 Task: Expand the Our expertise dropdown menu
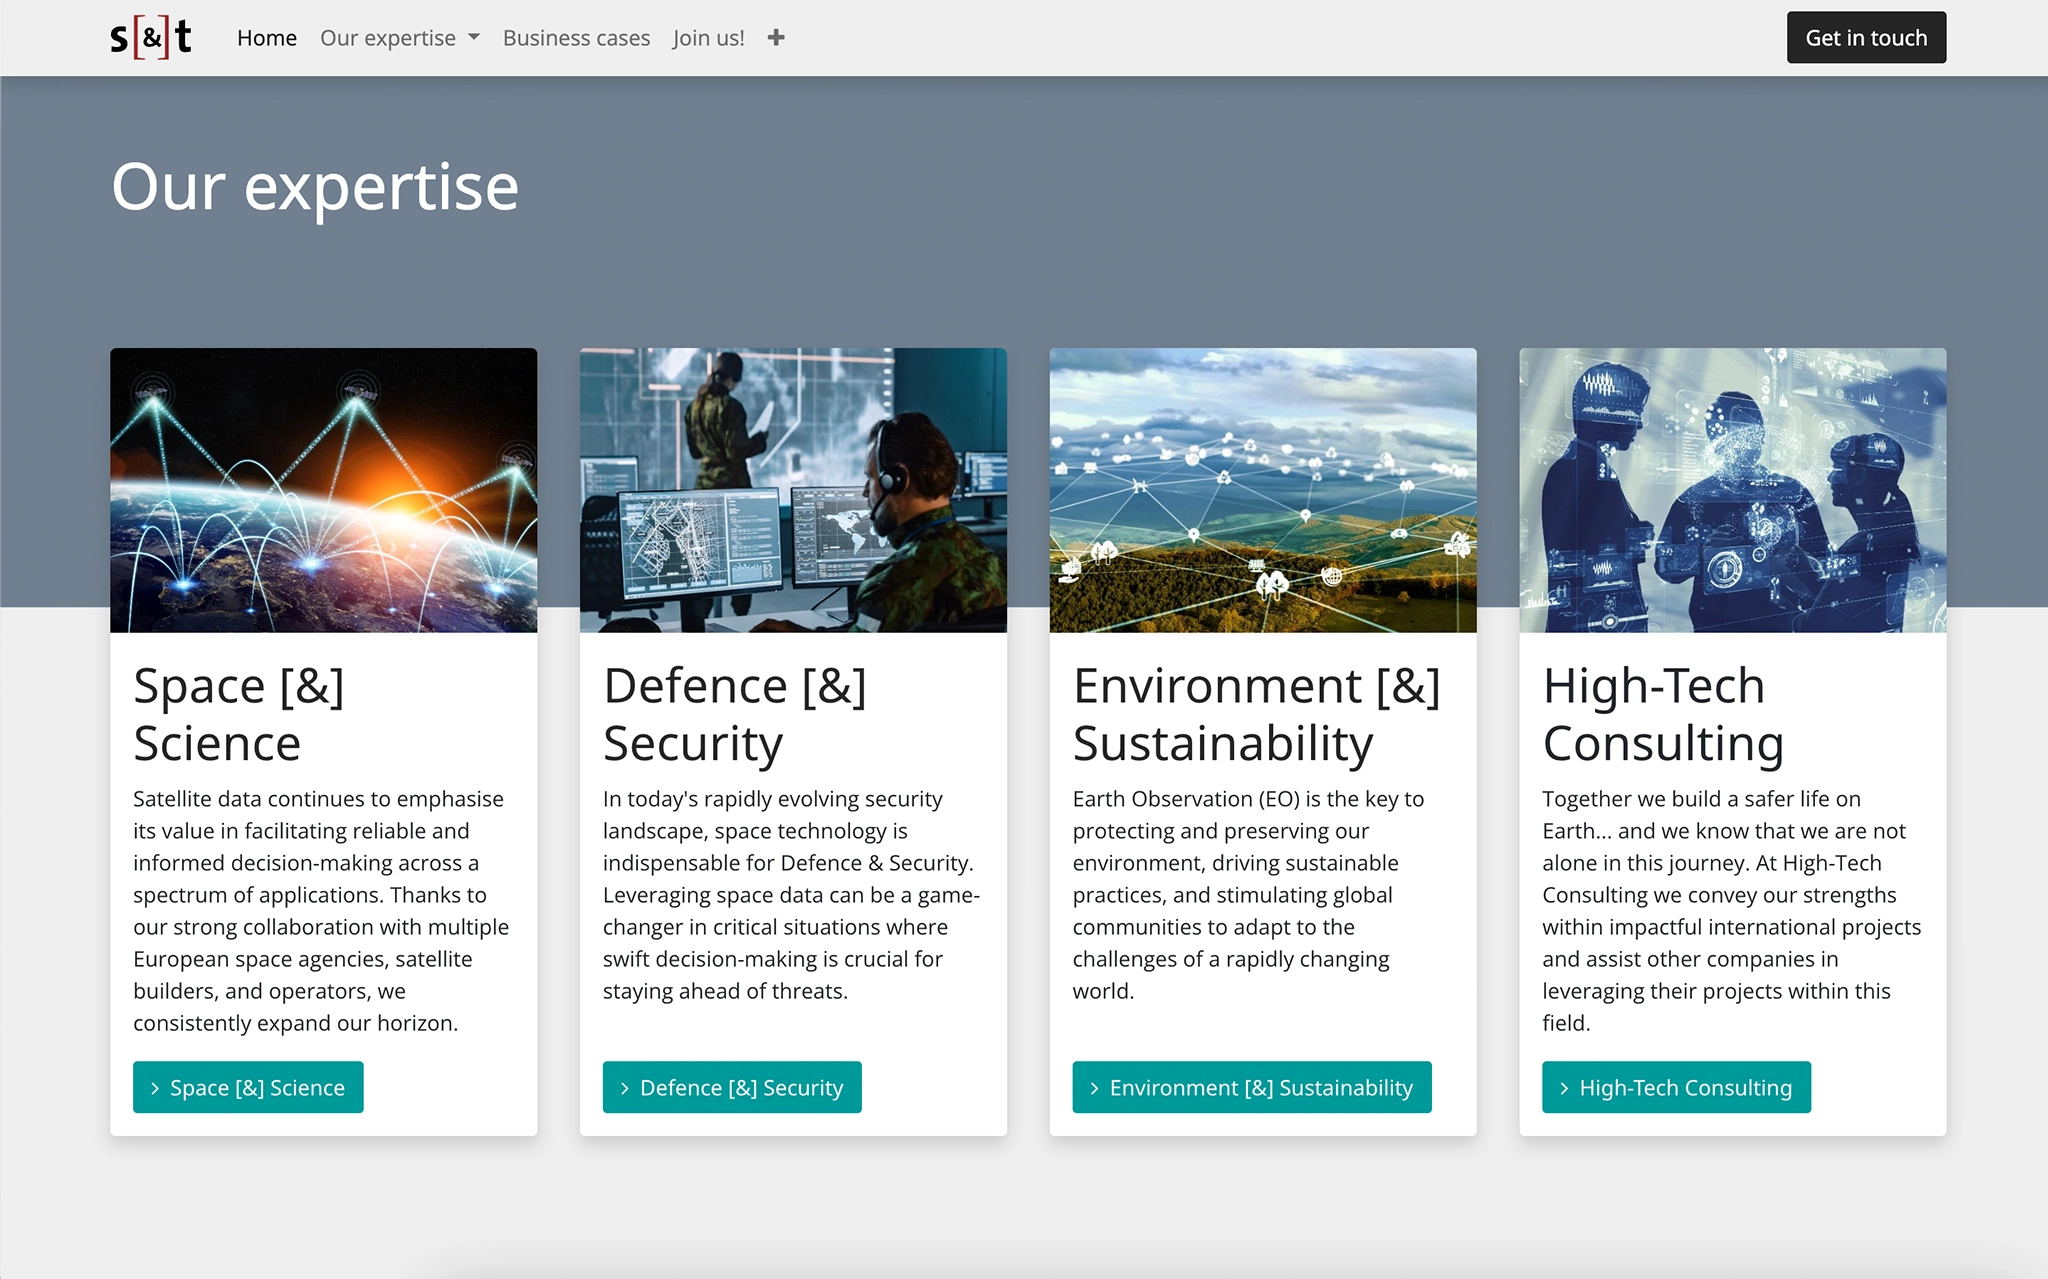tap(399, 38)
